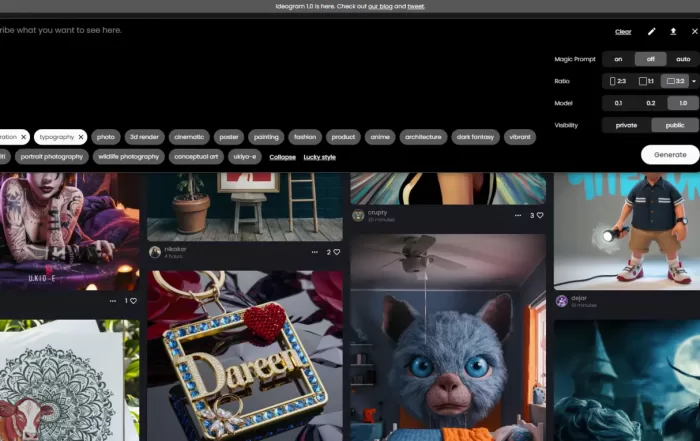Open the 'tweet' link in banner

pyautogui.click(x=416, y=6)
